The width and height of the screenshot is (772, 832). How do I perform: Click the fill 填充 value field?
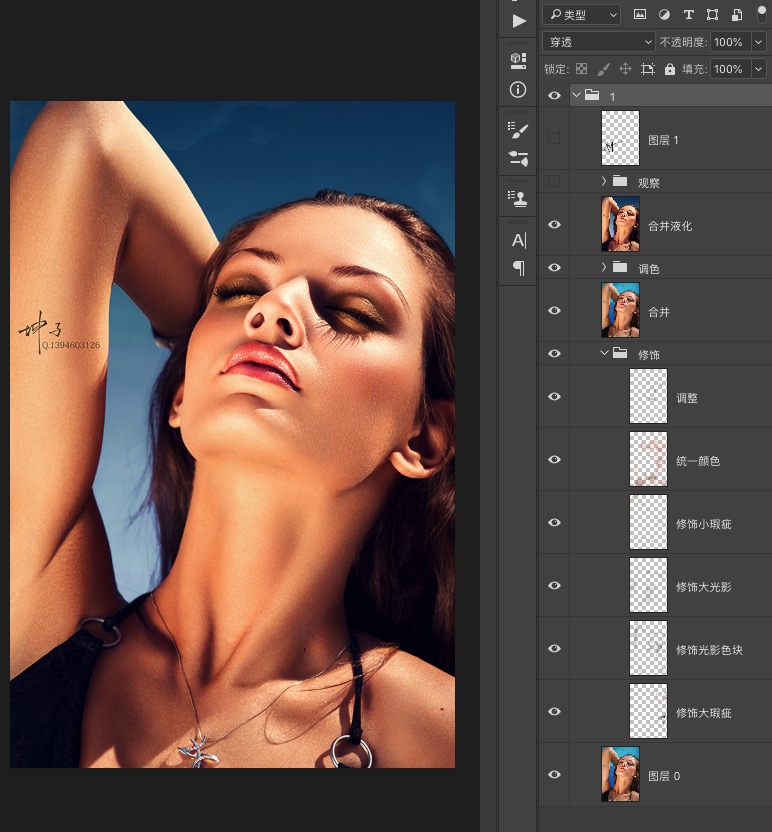[x=728, y=69]
